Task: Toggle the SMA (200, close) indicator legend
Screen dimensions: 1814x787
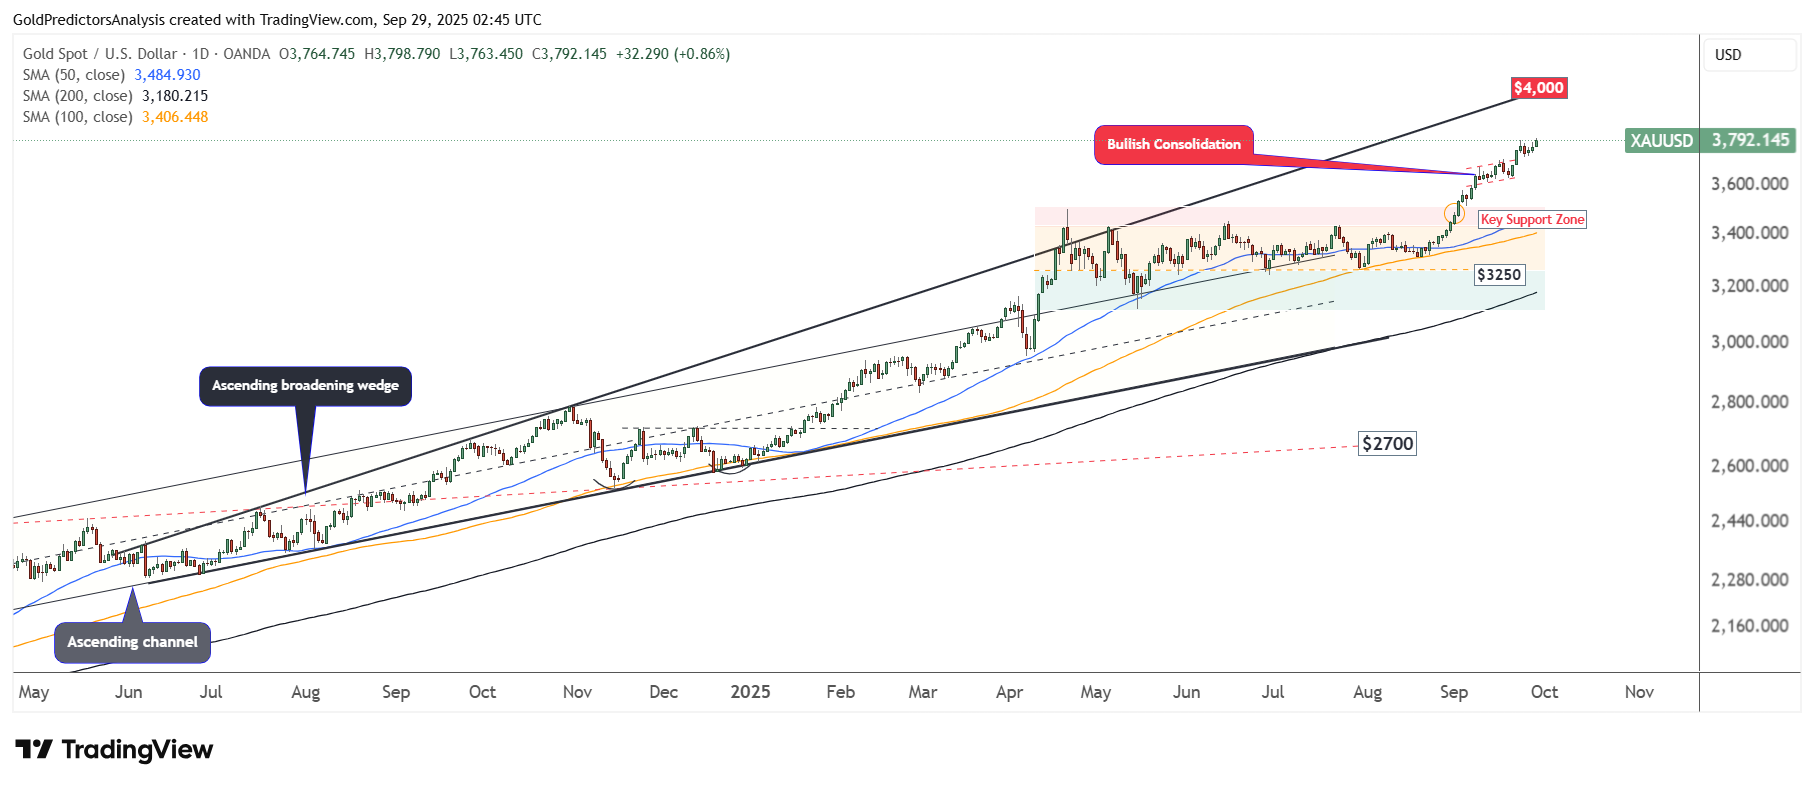Action: click(77, 96)
